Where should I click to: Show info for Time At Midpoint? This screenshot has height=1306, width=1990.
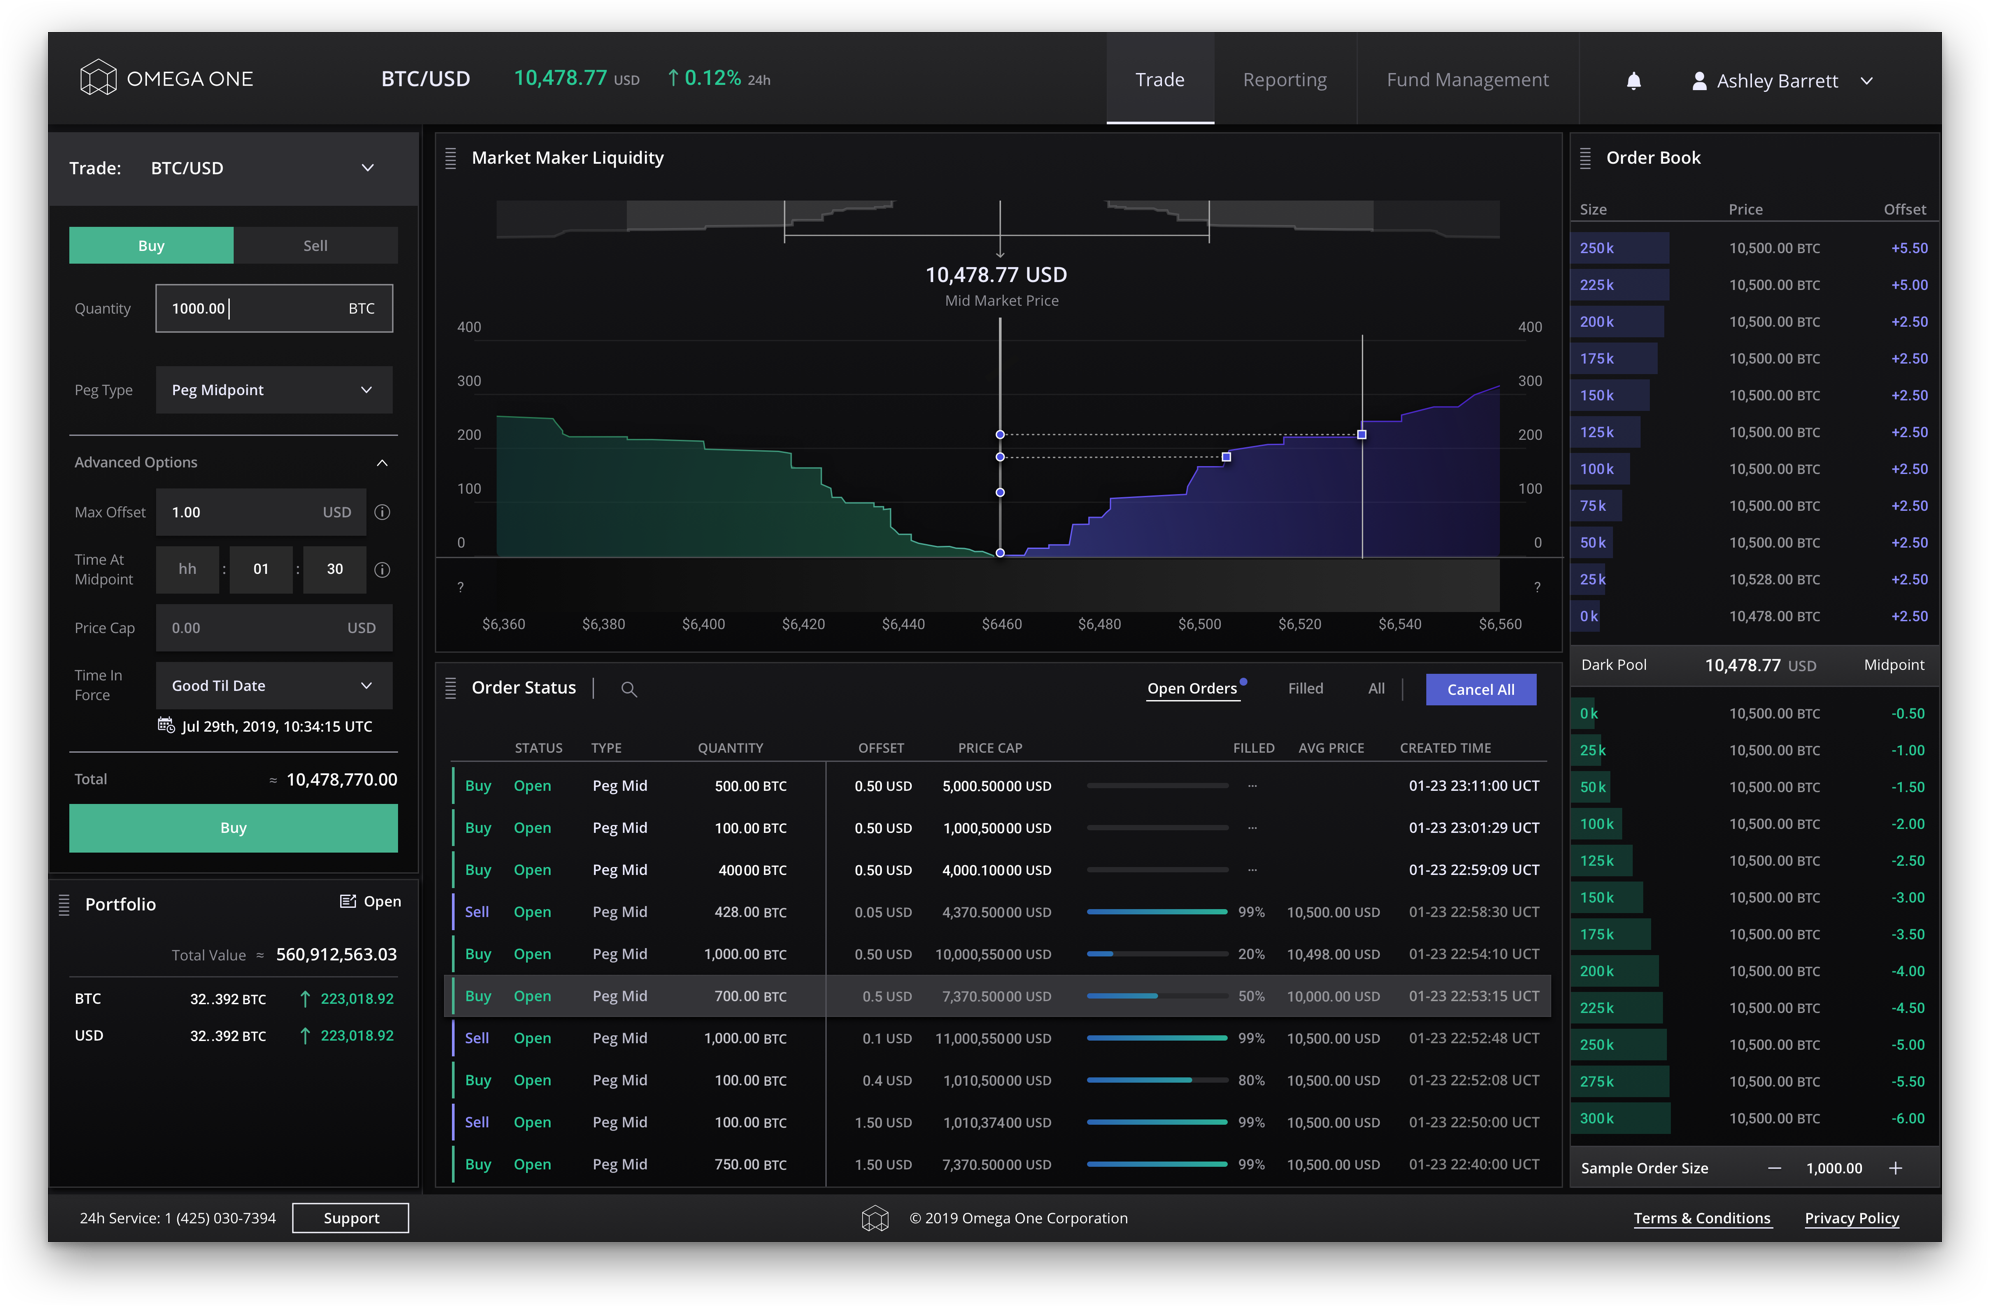(x=382, y=570)
